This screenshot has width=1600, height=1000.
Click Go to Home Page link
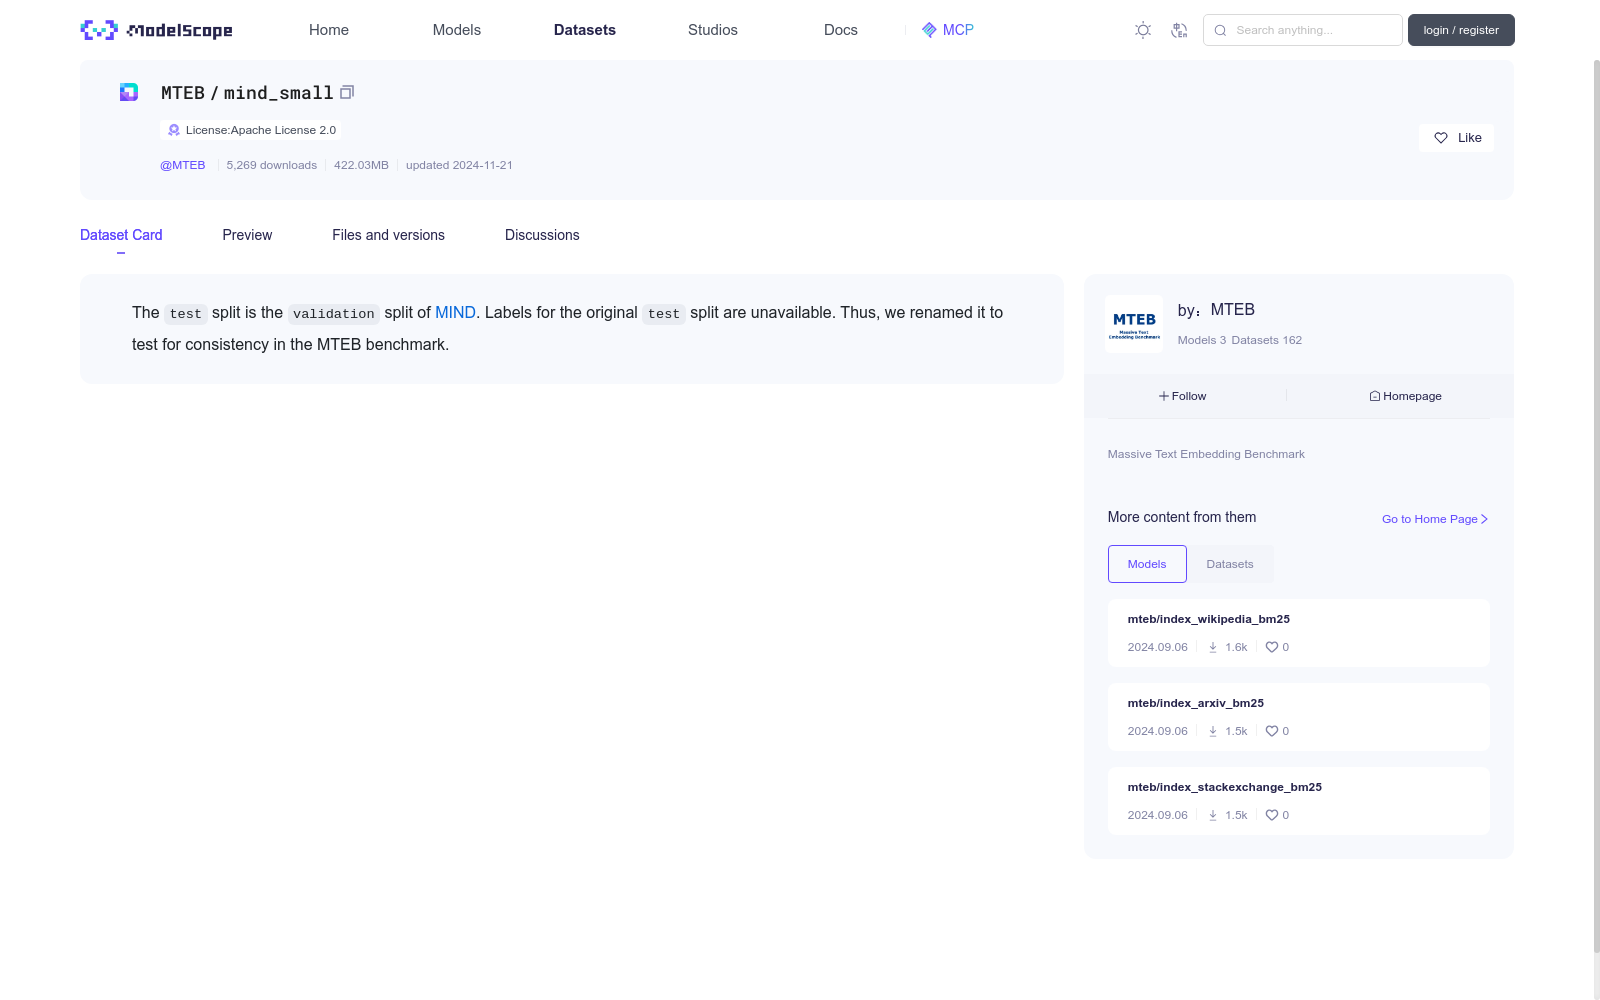(x=1435, y=519)
